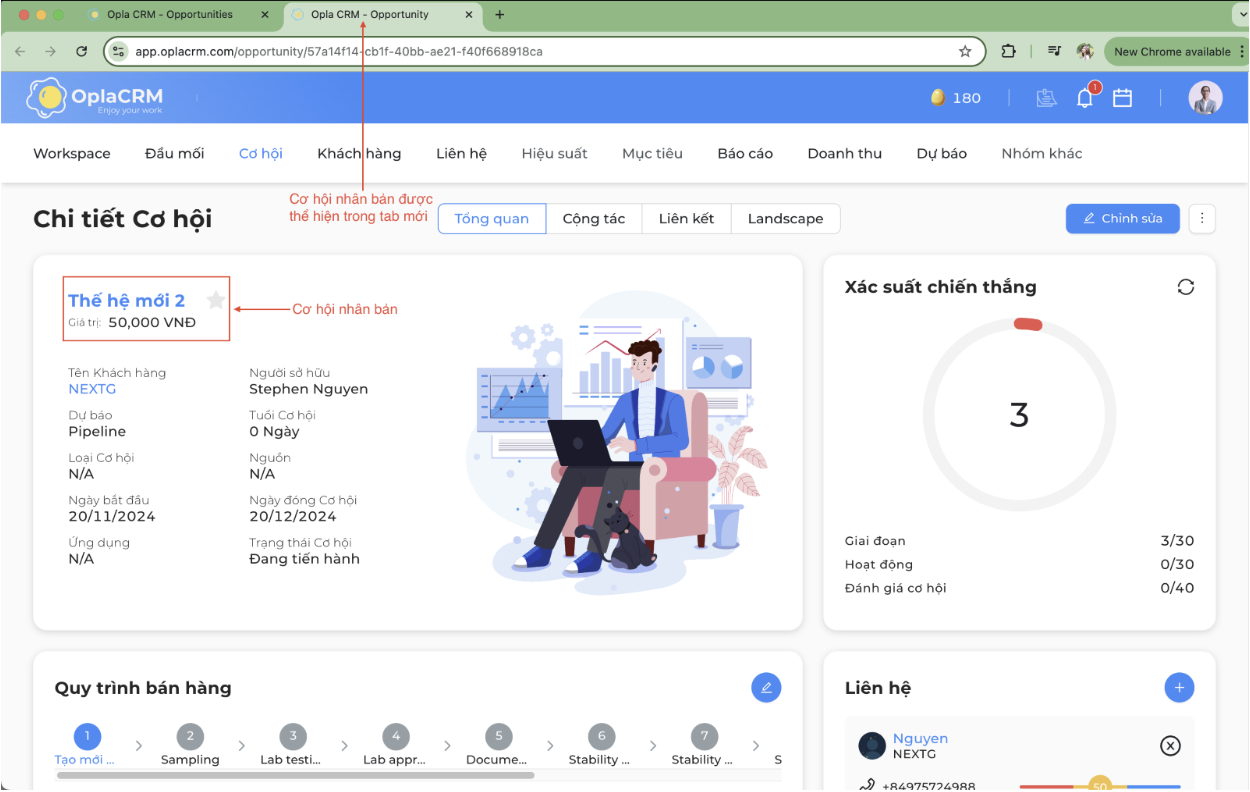Switch to the Liên kết tab
This screenshot has height=792, width=1250.
(686, 219)
